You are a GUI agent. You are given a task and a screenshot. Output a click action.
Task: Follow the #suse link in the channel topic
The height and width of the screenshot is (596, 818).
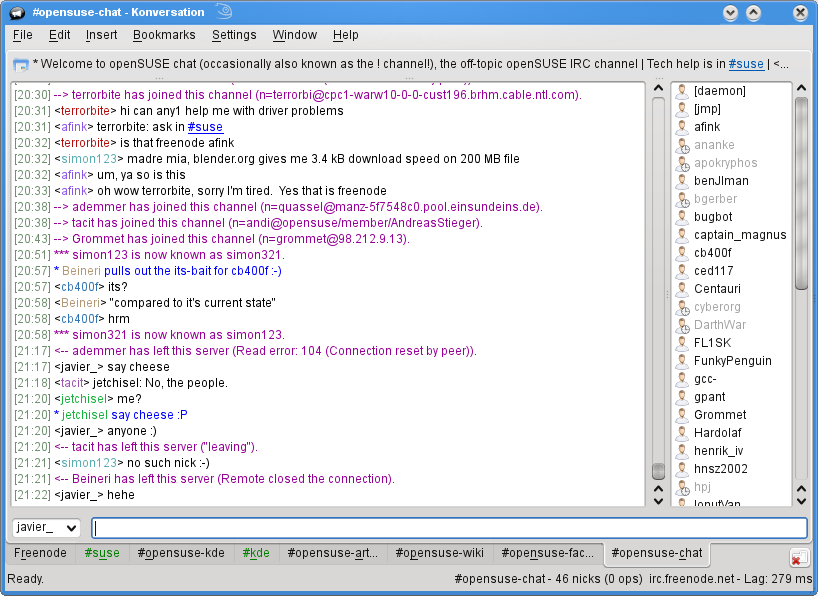745,63
